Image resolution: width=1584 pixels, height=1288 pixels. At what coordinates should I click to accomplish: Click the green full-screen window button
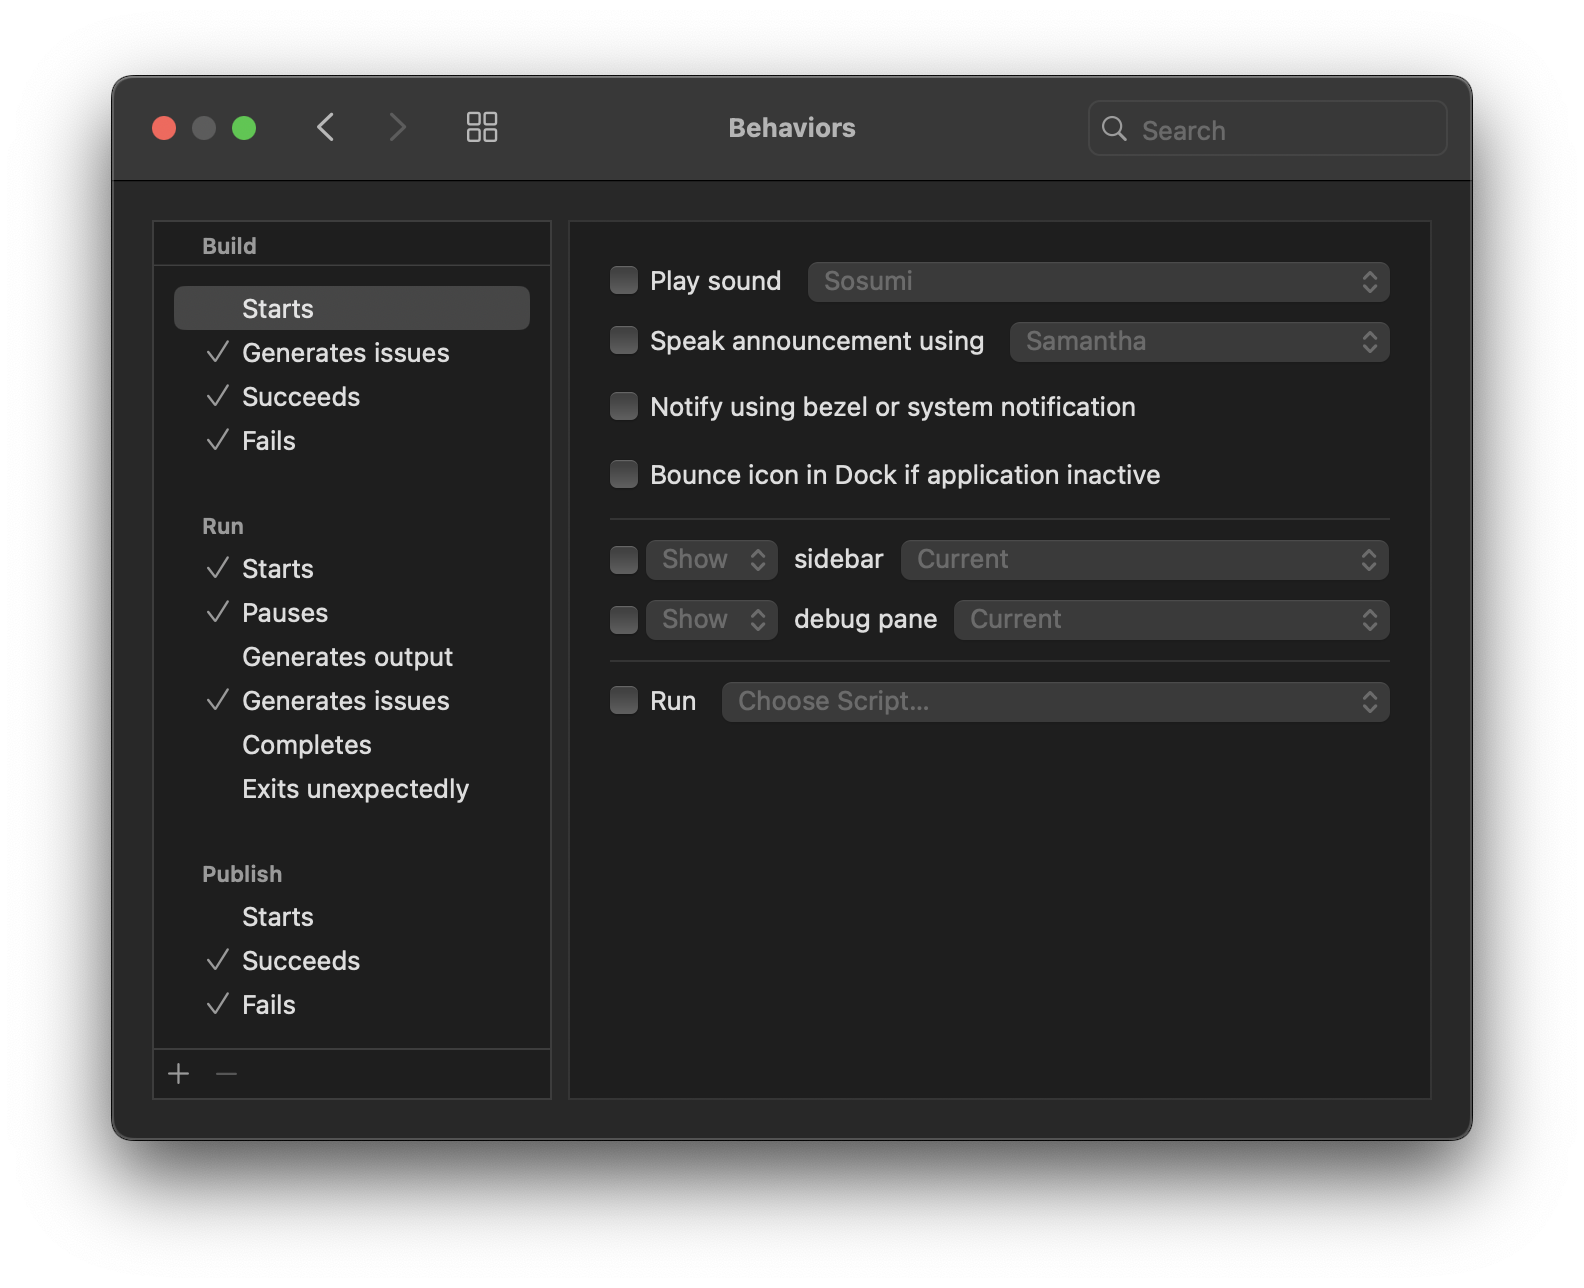click(244, 128)
